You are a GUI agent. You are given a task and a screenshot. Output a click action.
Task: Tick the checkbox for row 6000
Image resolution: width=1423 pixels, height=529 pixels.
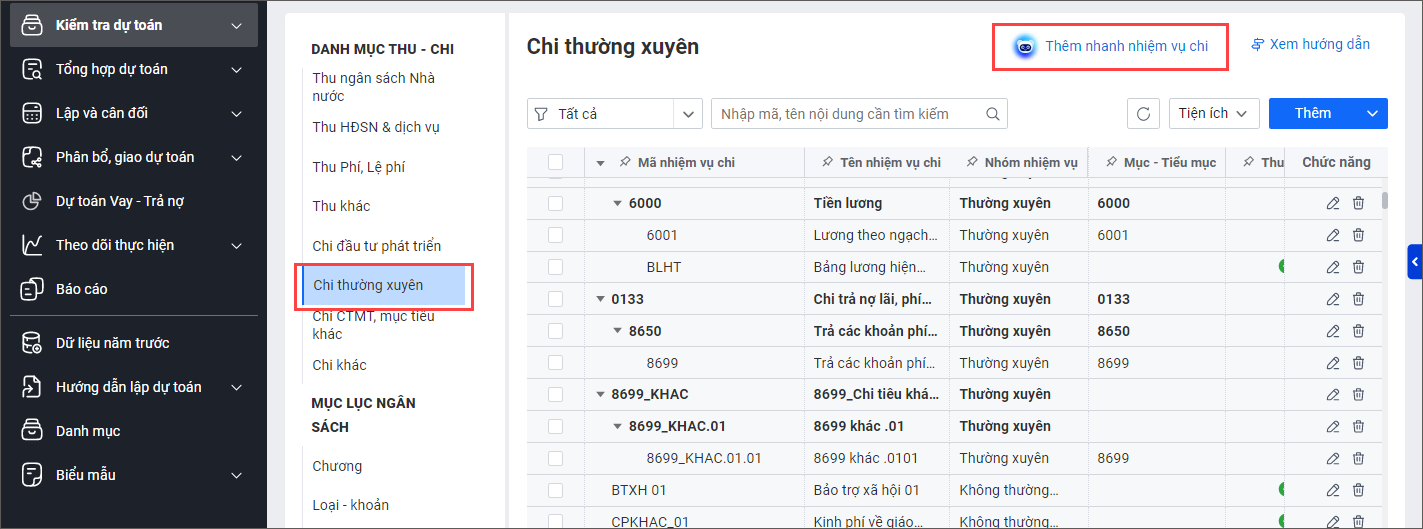coord(556,203)
